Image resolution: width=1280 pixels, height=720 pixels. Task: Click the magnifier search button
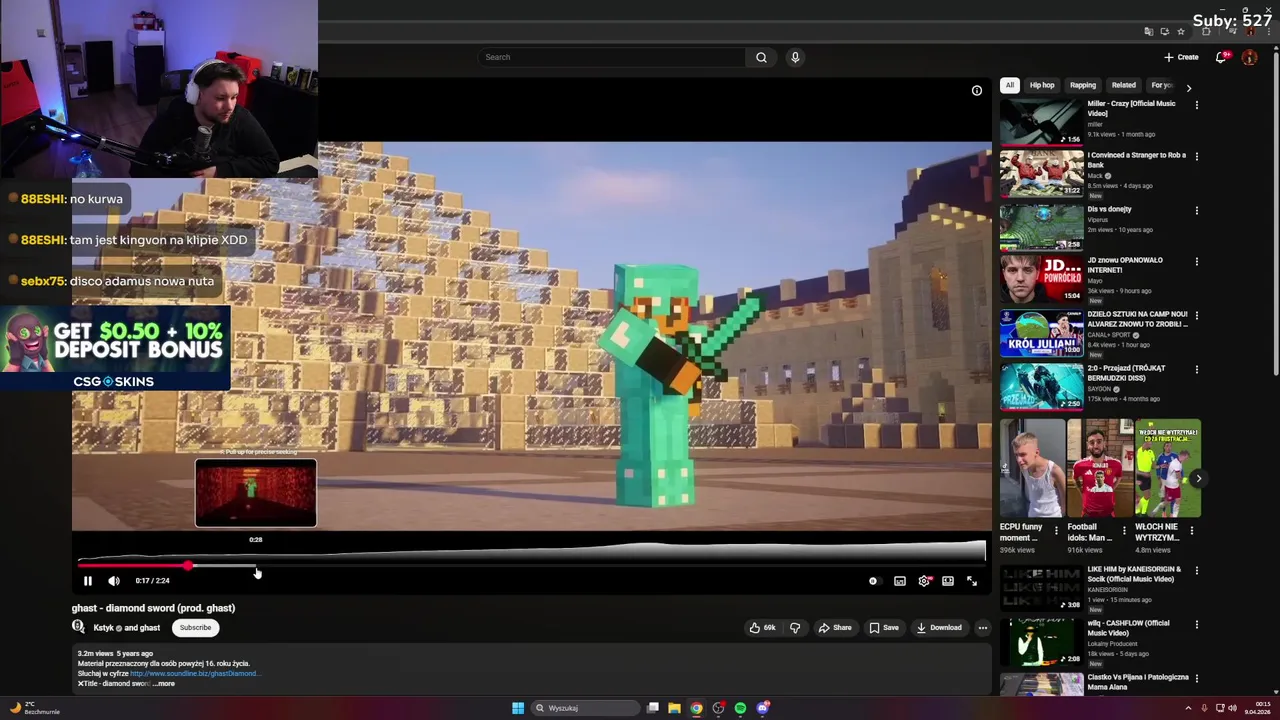pos(761,57)
